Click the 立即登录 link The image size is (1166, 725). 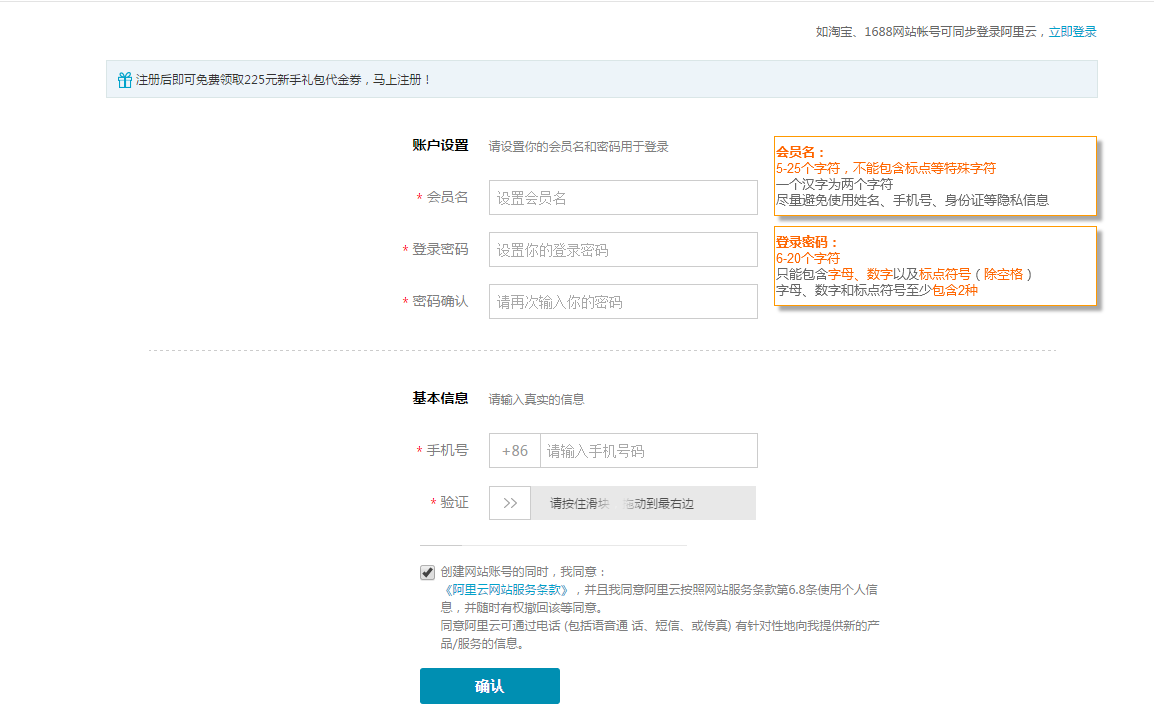tap(1072, 32)
